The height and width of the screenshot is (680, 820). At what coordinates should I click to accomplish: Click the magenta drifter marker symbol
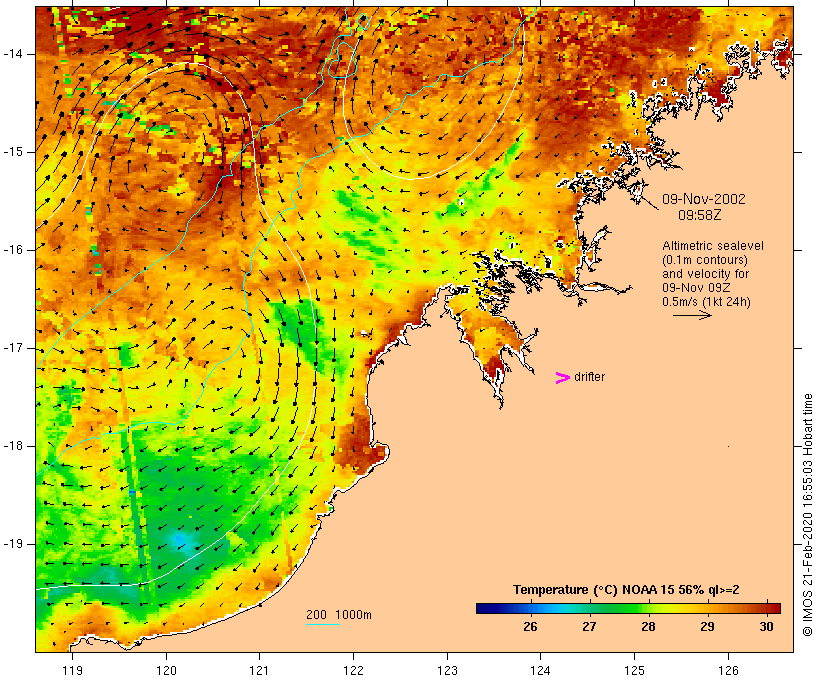562,378
